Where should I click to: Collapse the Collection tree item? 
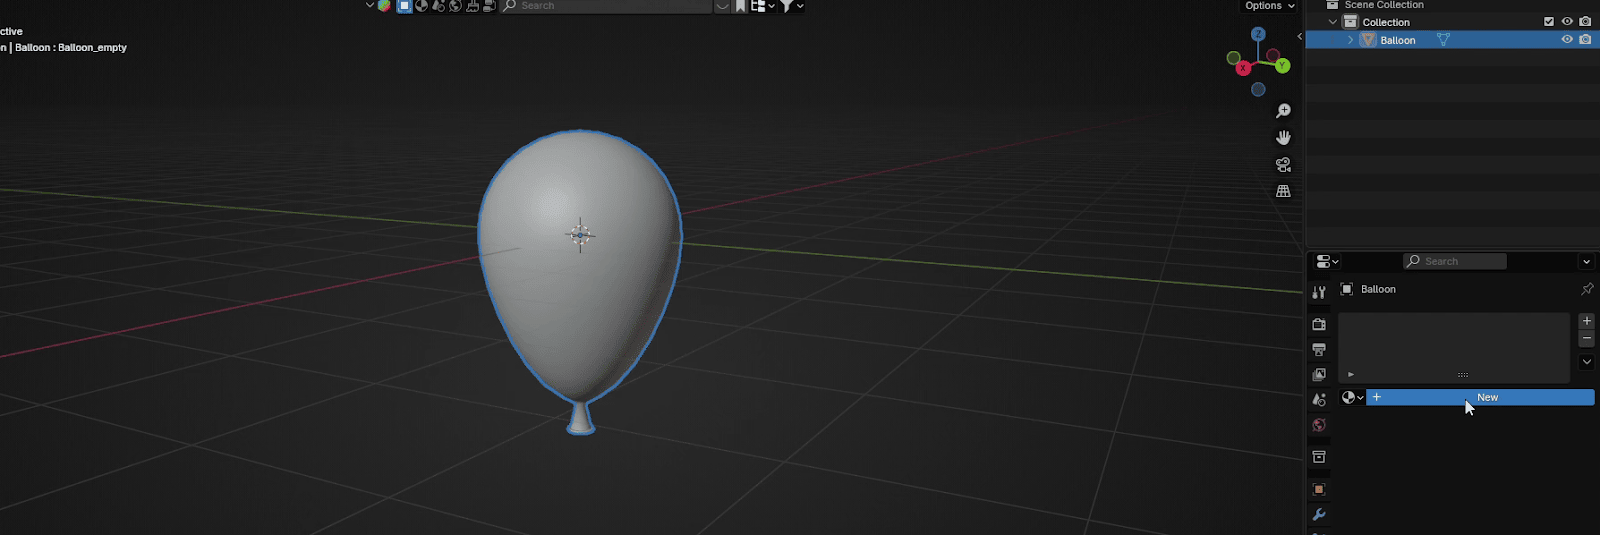coord(1333,22)
